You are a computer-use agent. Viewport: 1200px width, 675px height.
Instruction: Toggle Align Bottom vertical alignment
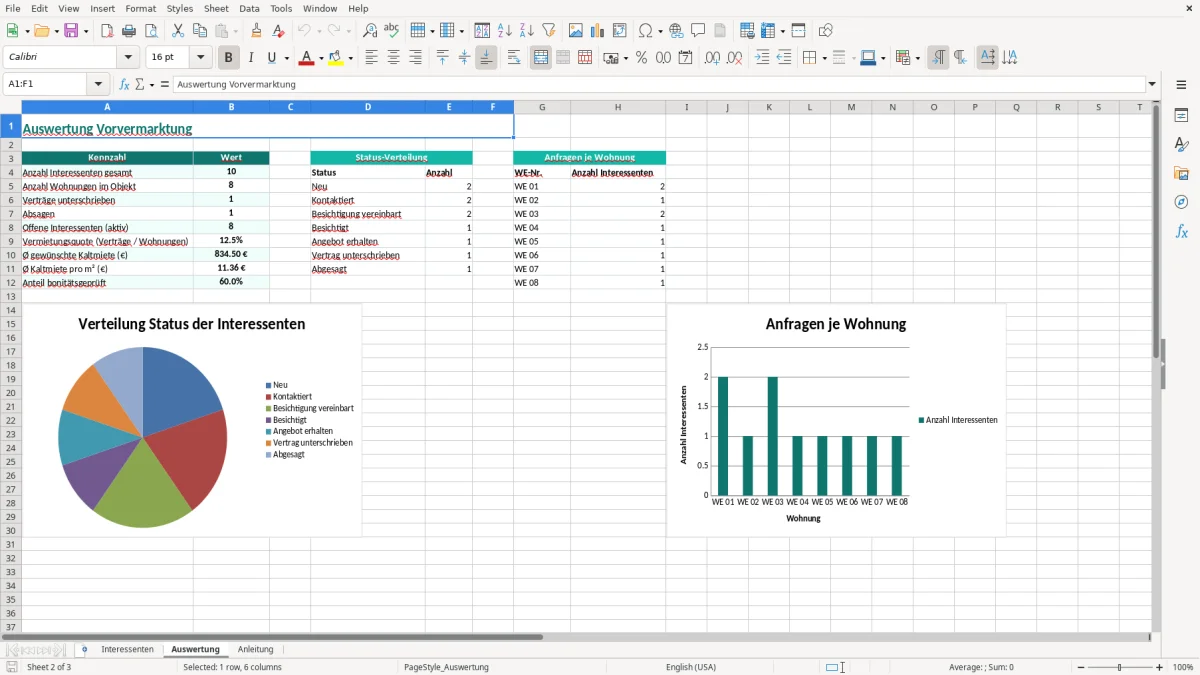(486, 58)
